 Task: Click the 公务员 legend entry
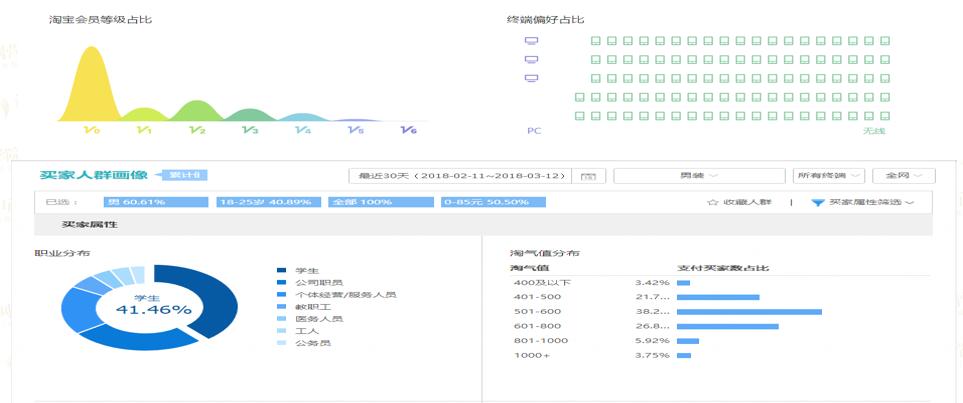coord(305,343)
